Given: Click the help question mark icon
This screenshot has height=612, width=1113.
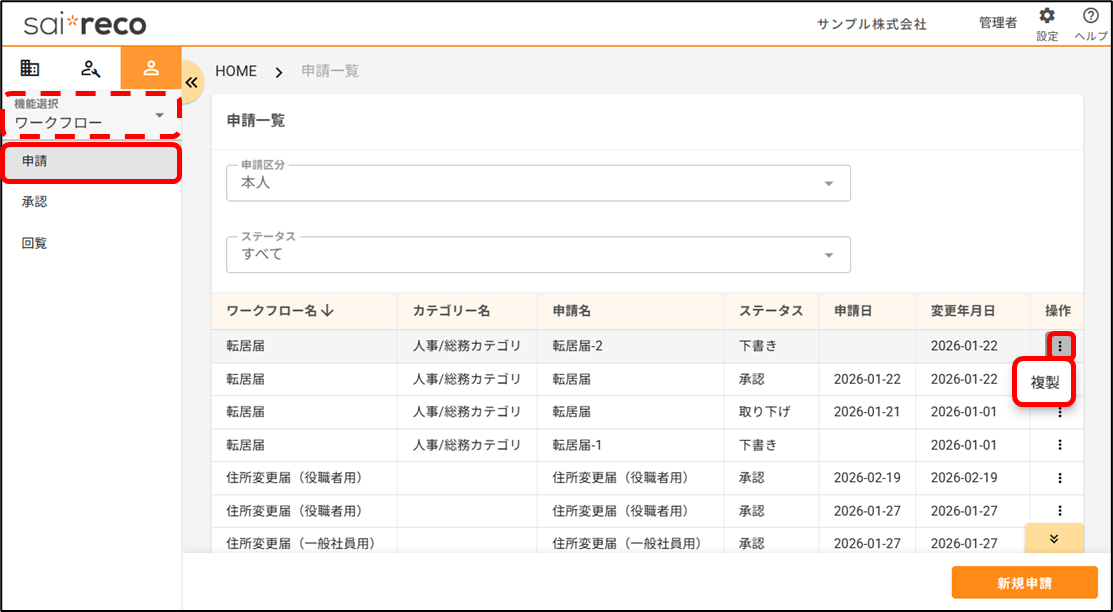Looking at the screenshot, I should coord(1090,17).
